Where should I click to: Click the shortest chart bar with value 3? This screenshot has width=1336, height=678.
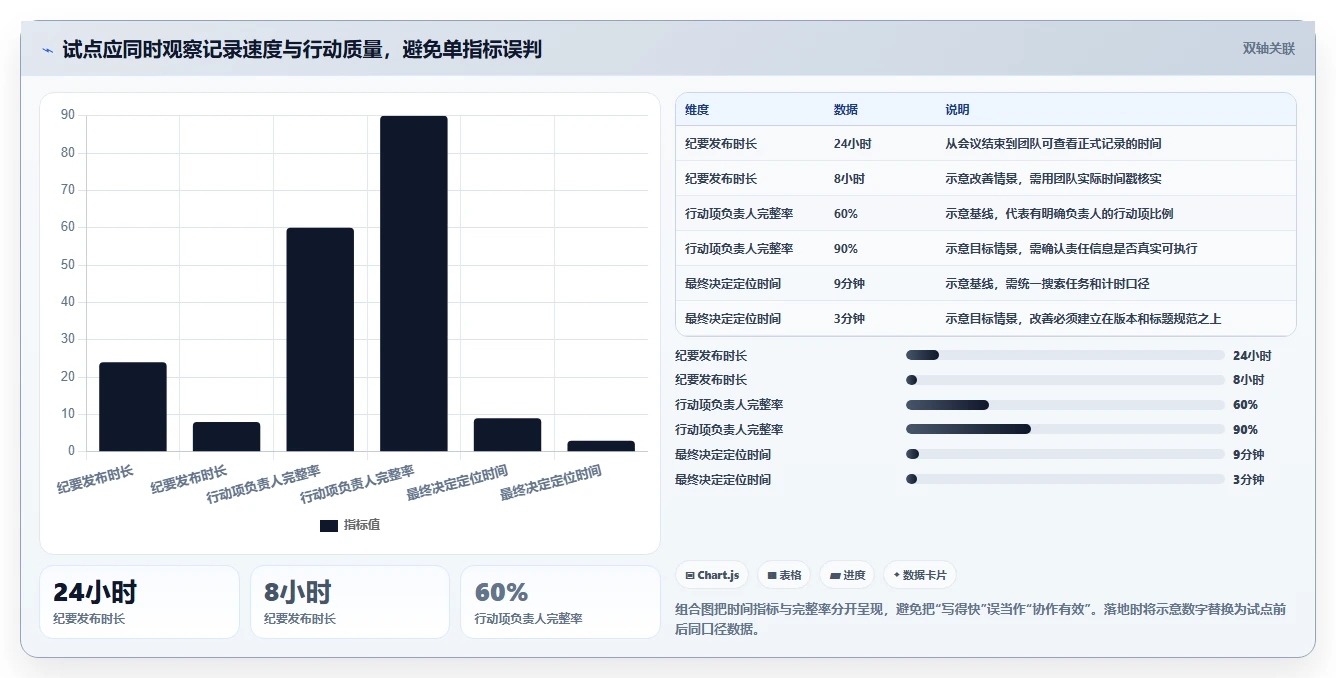click(x=601, y=446)
